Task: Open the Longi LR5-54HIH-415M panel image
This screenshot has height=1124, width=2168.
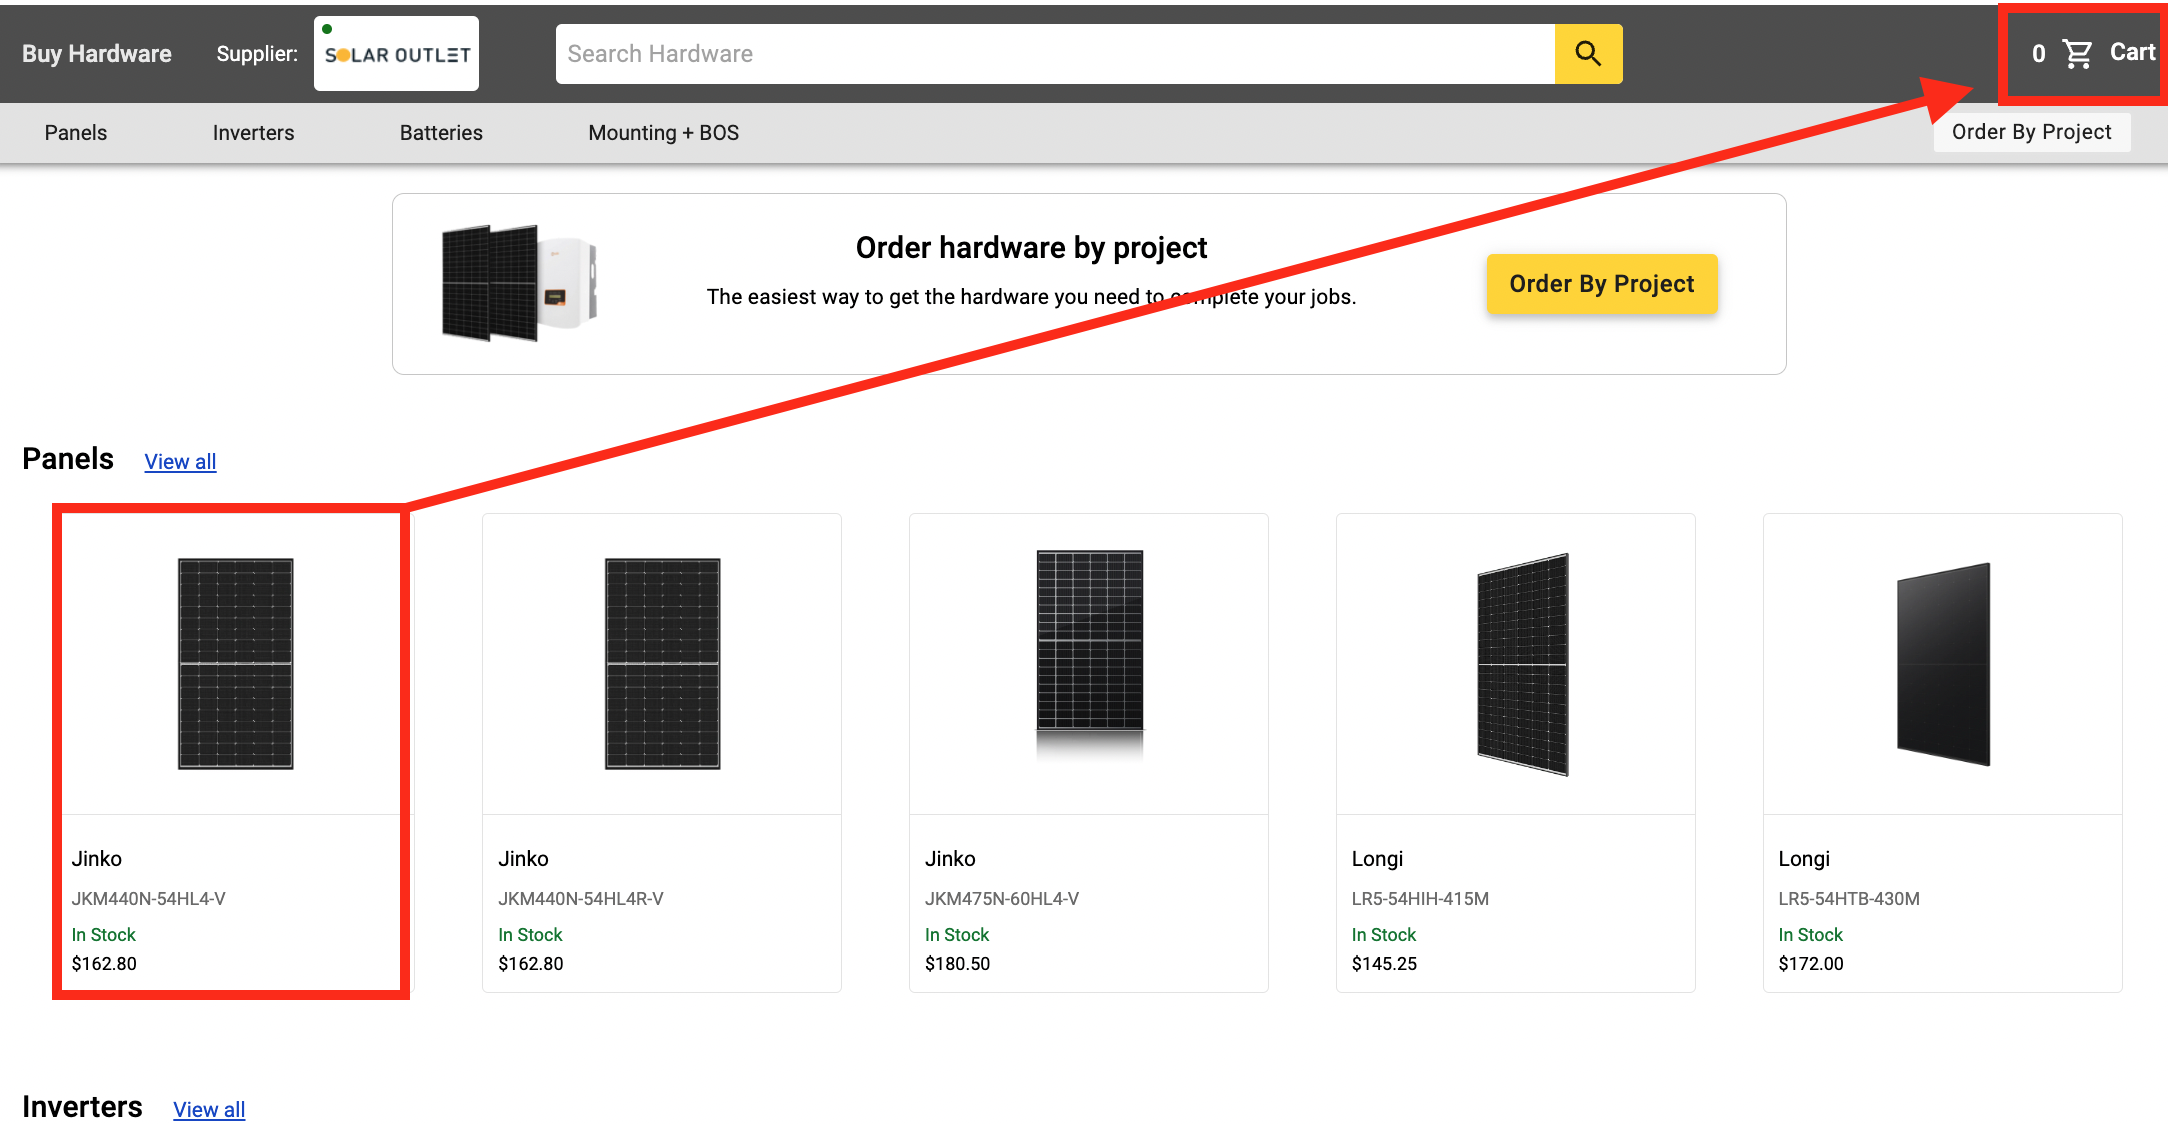Action: pos(1523,664)
